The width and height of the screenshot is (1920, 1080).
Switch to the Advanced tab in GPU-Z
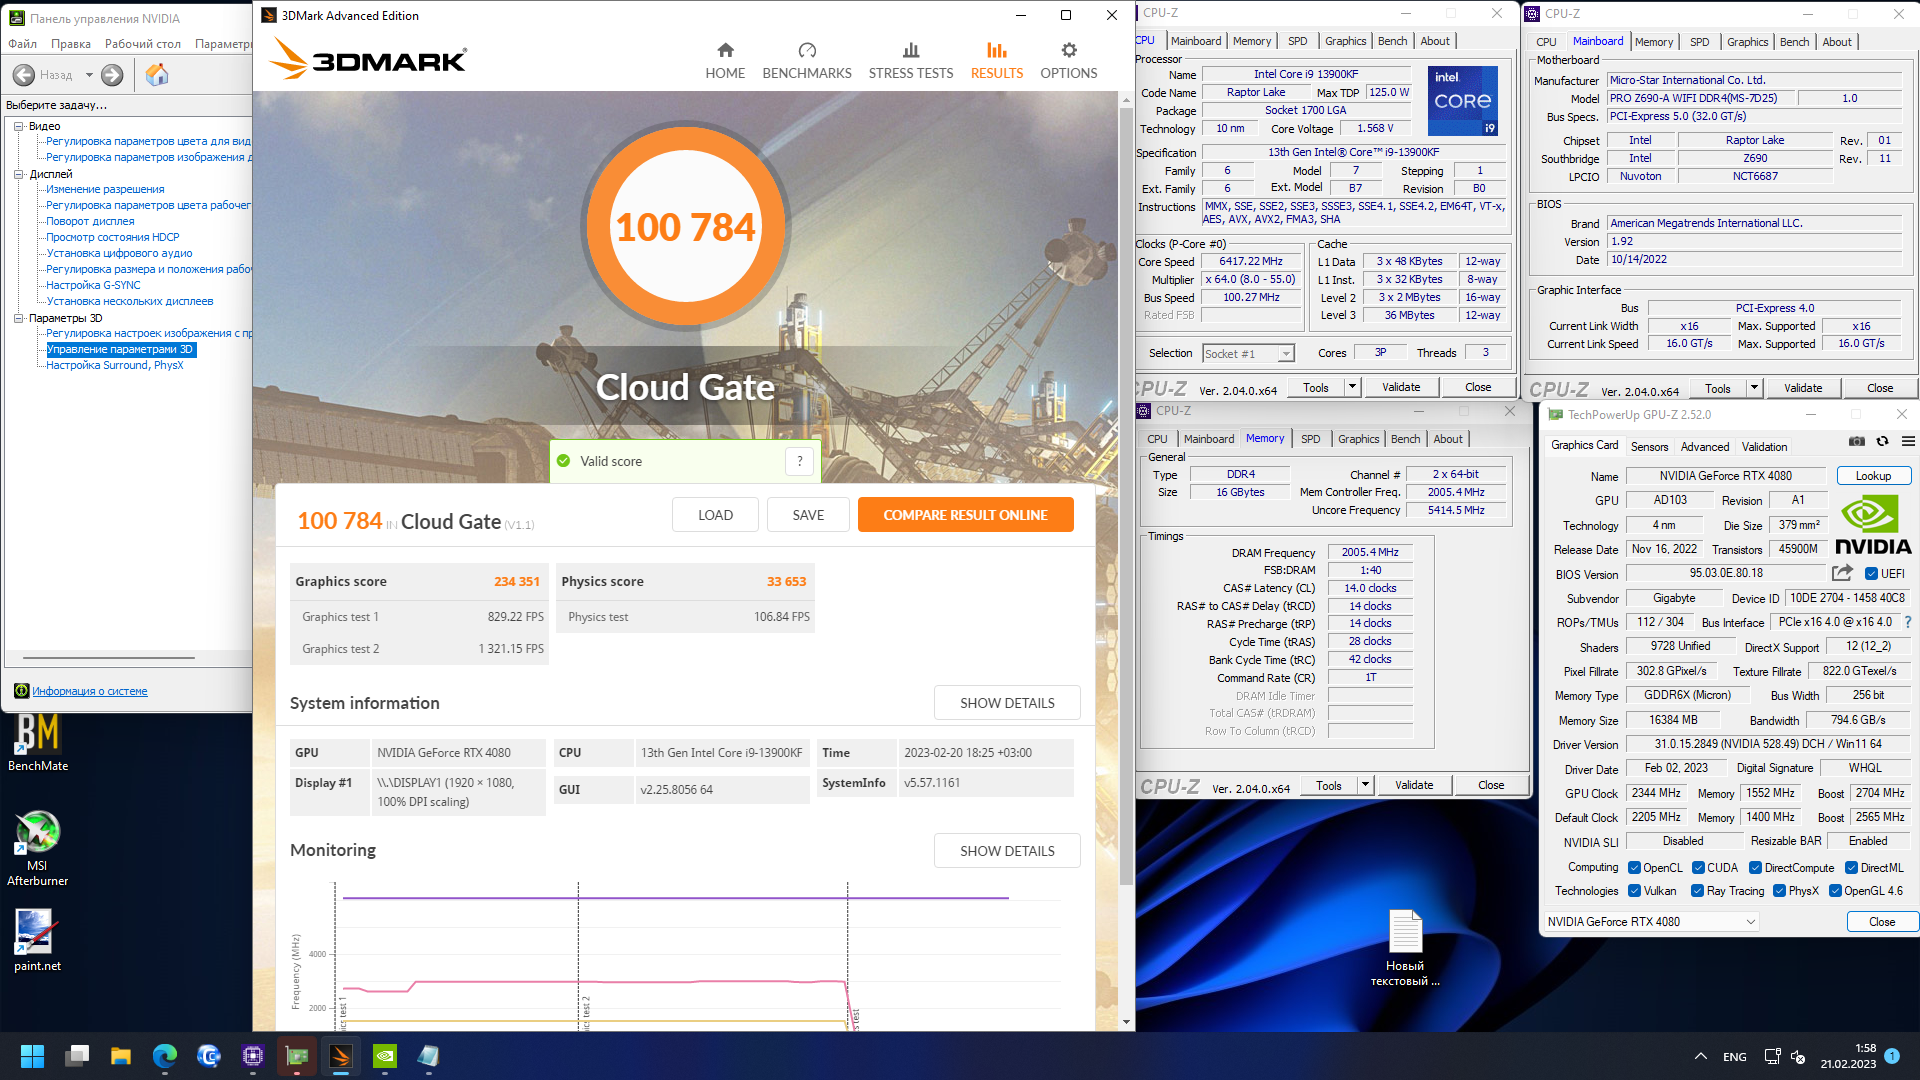point(1704,447)
